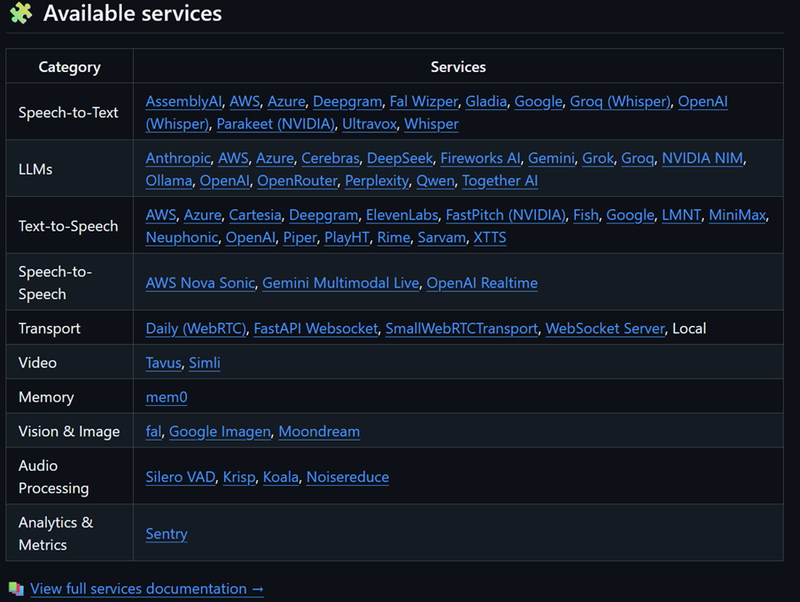
Task: Open the AWS link in the LLMs row
Action: click(233, 158)
